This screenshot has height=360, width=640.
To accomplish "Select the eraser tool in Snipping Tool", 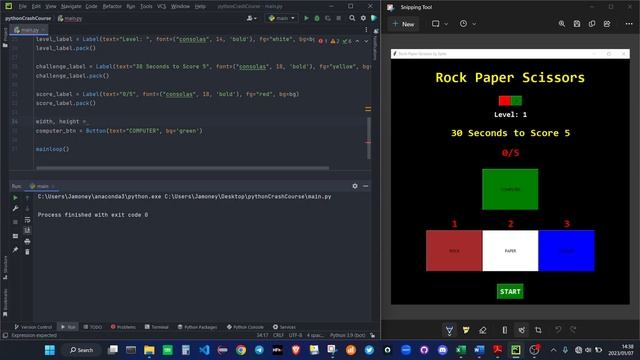I will (x=482, y=330).
